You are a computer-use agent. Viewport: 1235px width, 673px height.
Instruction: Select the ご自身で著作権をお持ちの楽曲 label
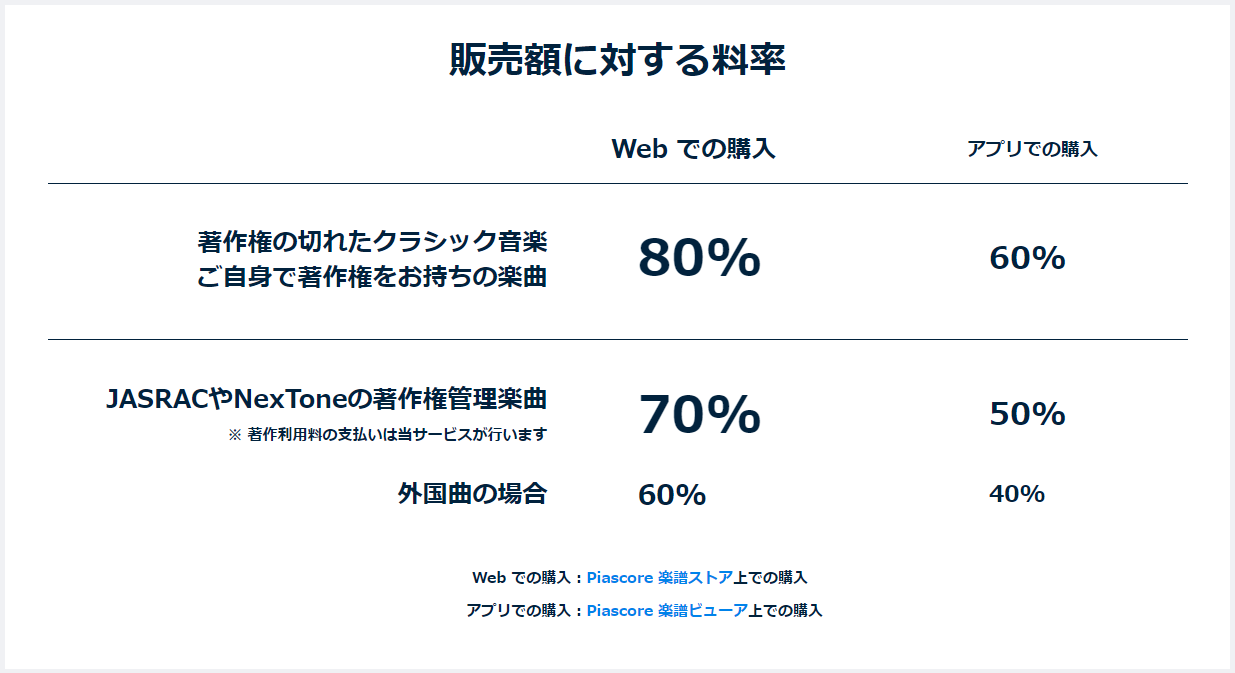(372, 277)
